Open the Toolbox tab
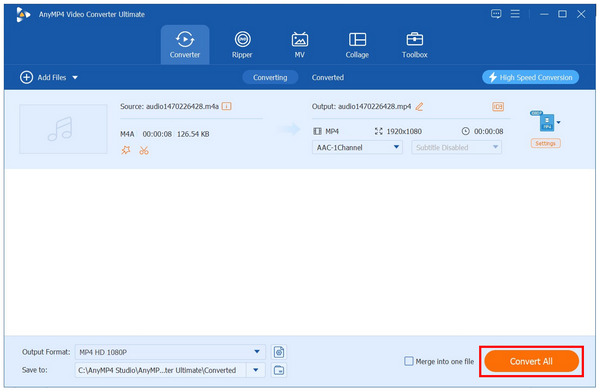 tap(414, 45)
